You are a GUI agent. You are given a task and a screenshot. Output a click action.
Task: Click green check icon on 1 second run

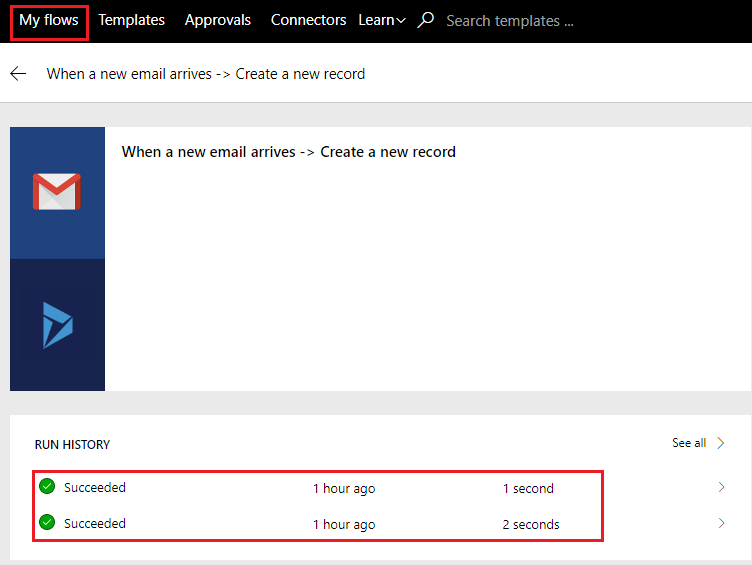point(47,486)
